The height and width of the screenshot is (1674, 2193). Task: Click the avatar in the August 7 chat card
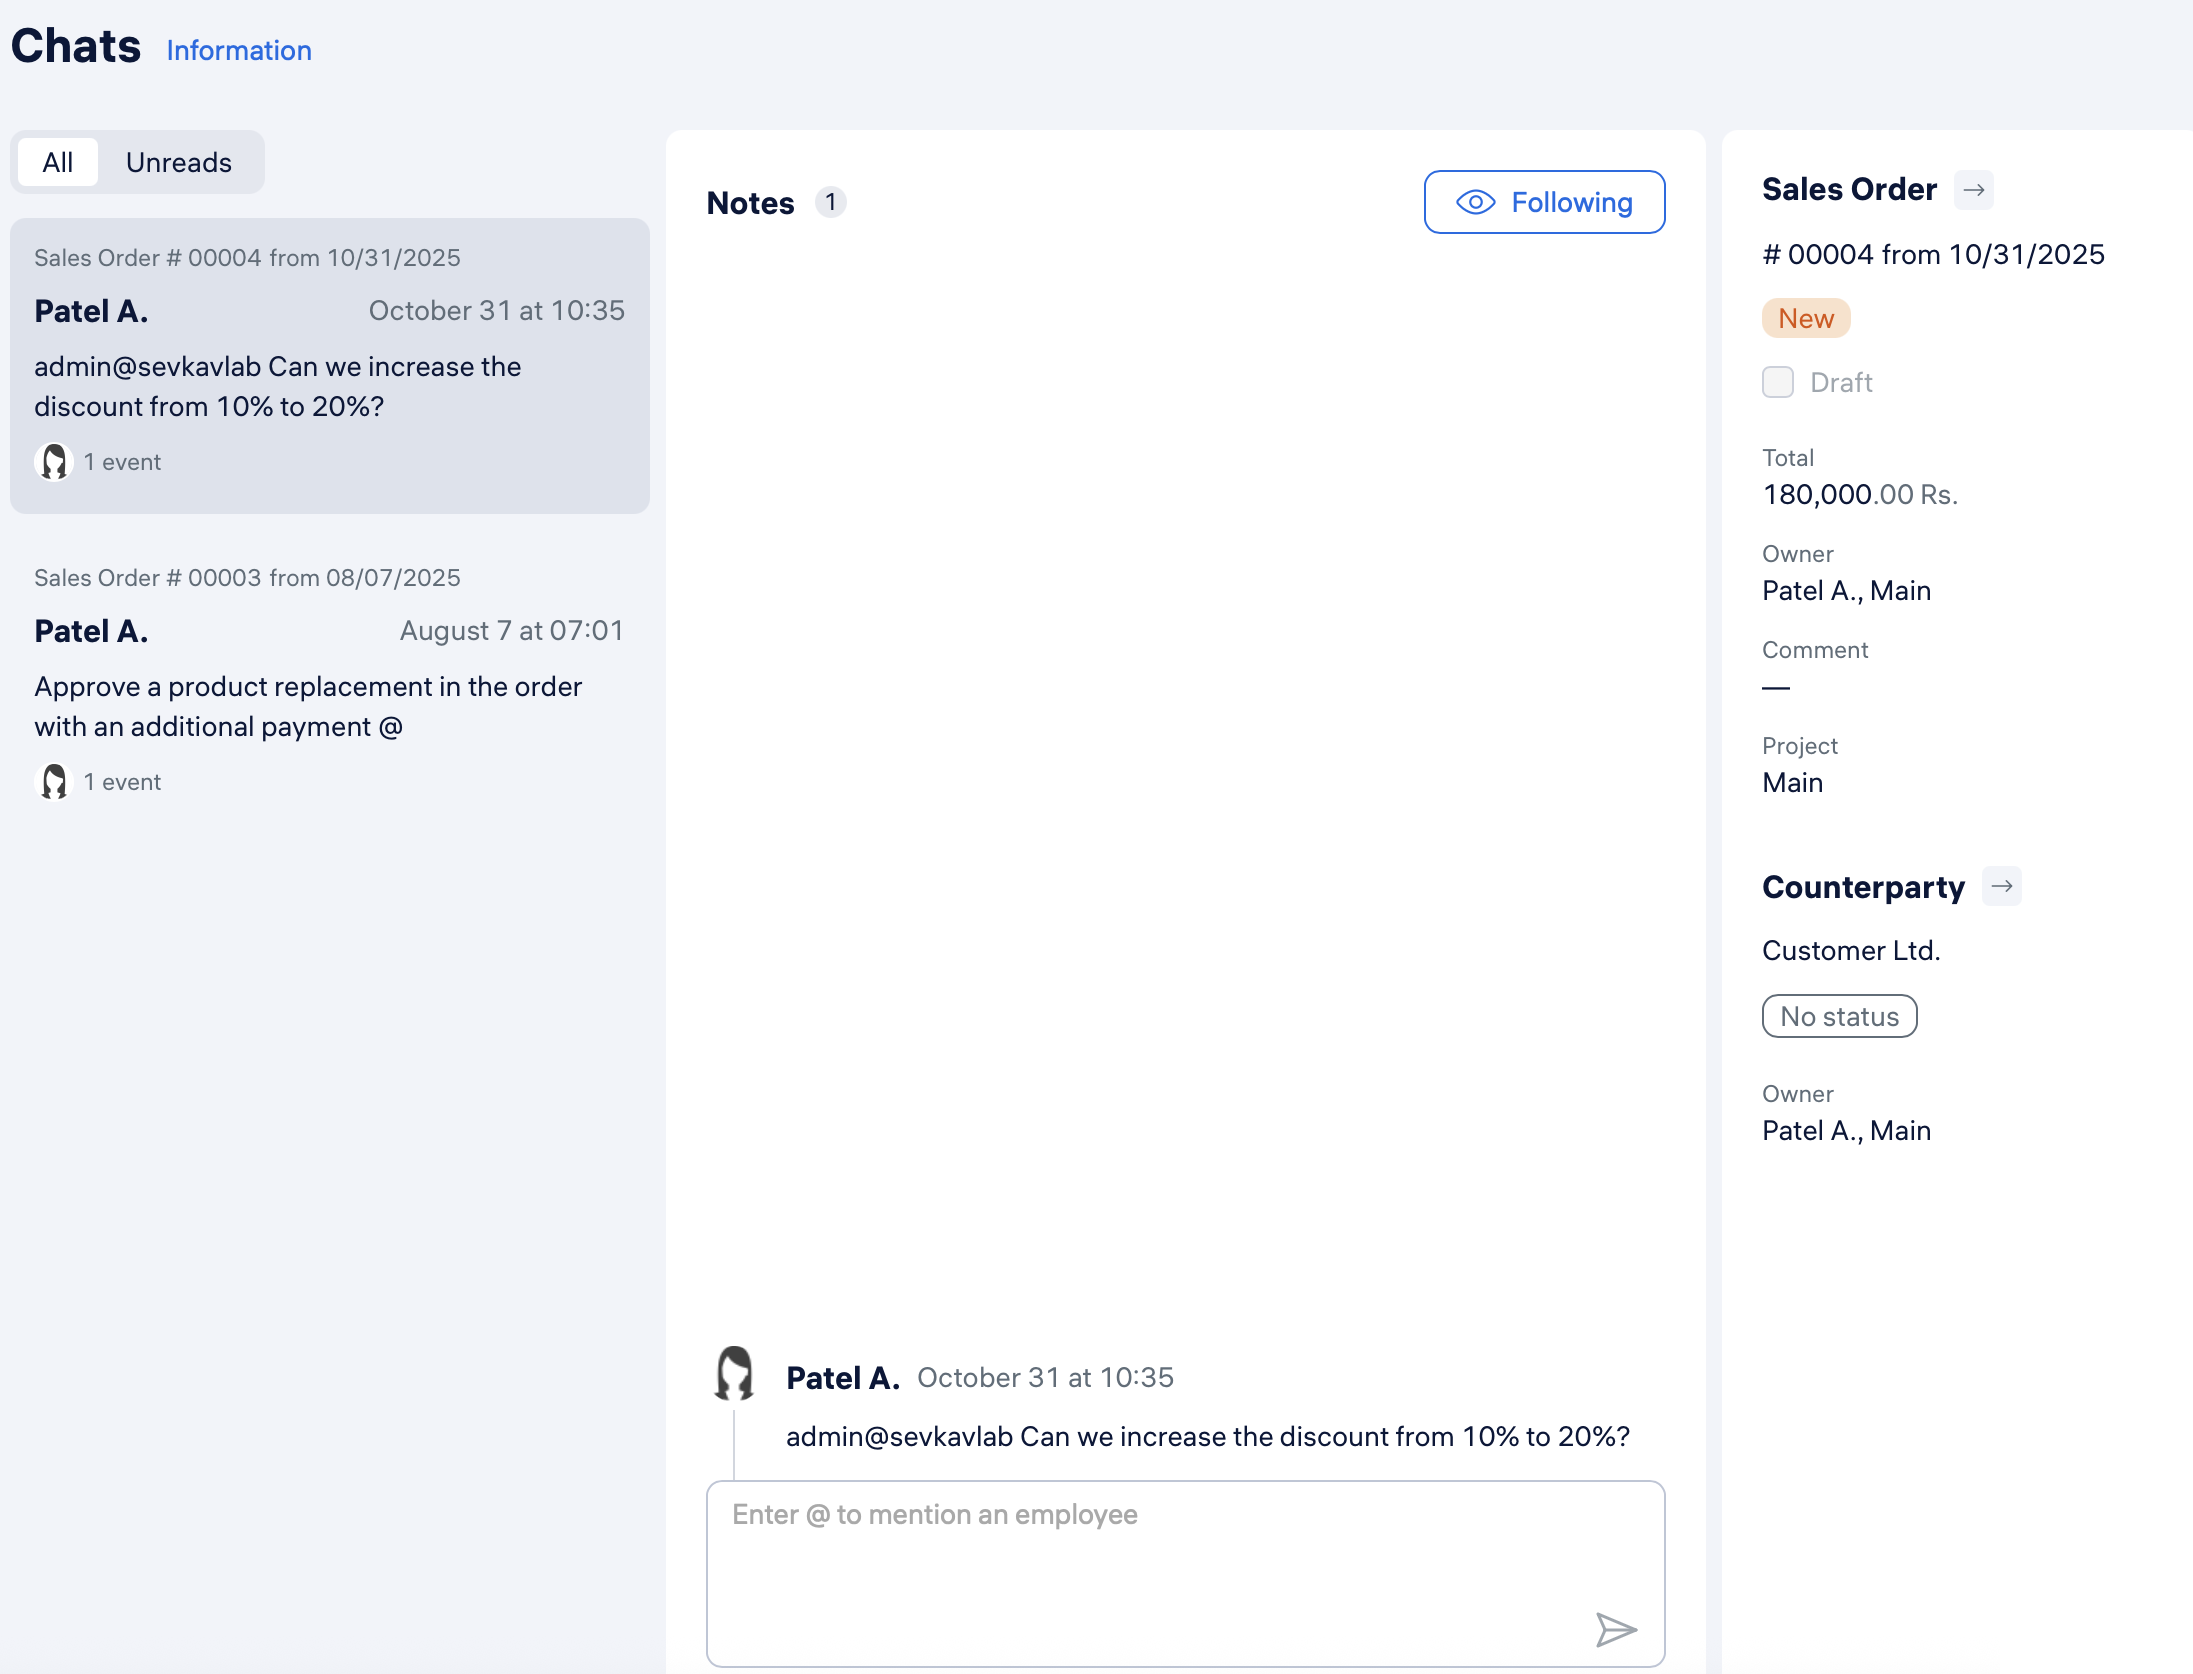(54, 782)
